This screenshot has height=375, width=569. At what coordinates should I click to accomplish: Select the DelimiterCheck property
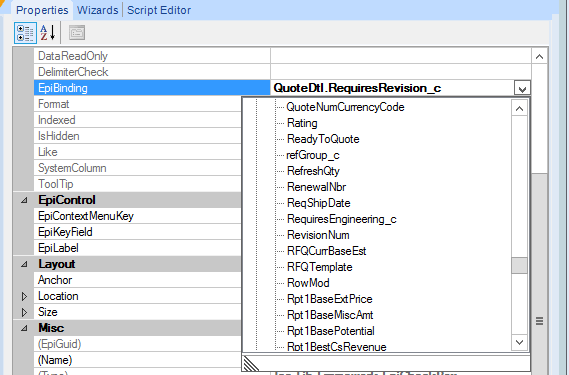point(152,72)
